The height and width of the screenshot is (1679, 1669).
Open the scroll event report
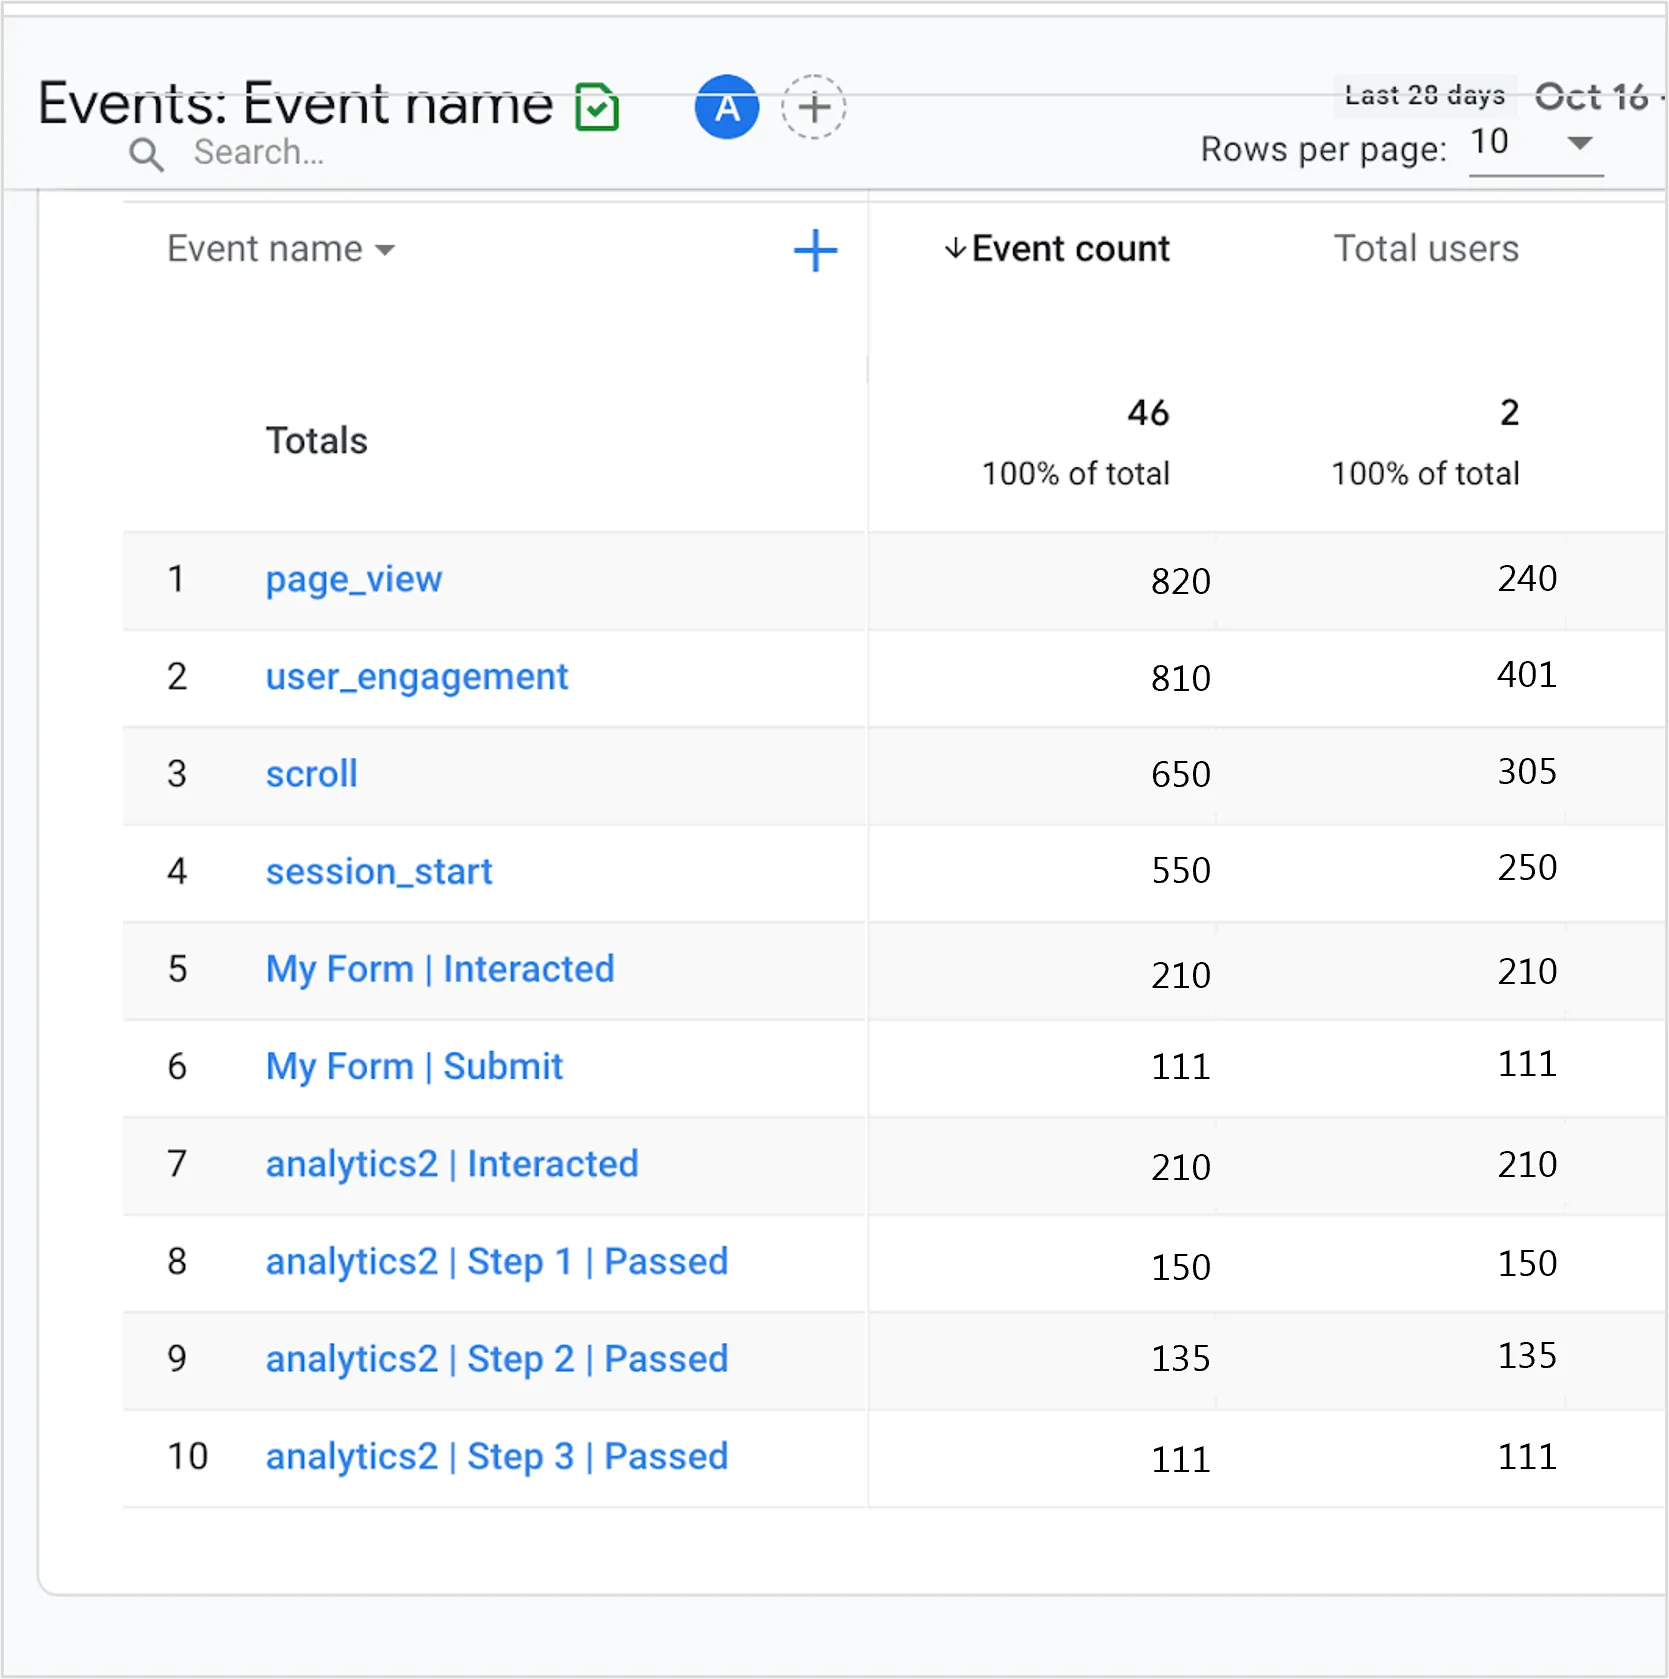311,774
